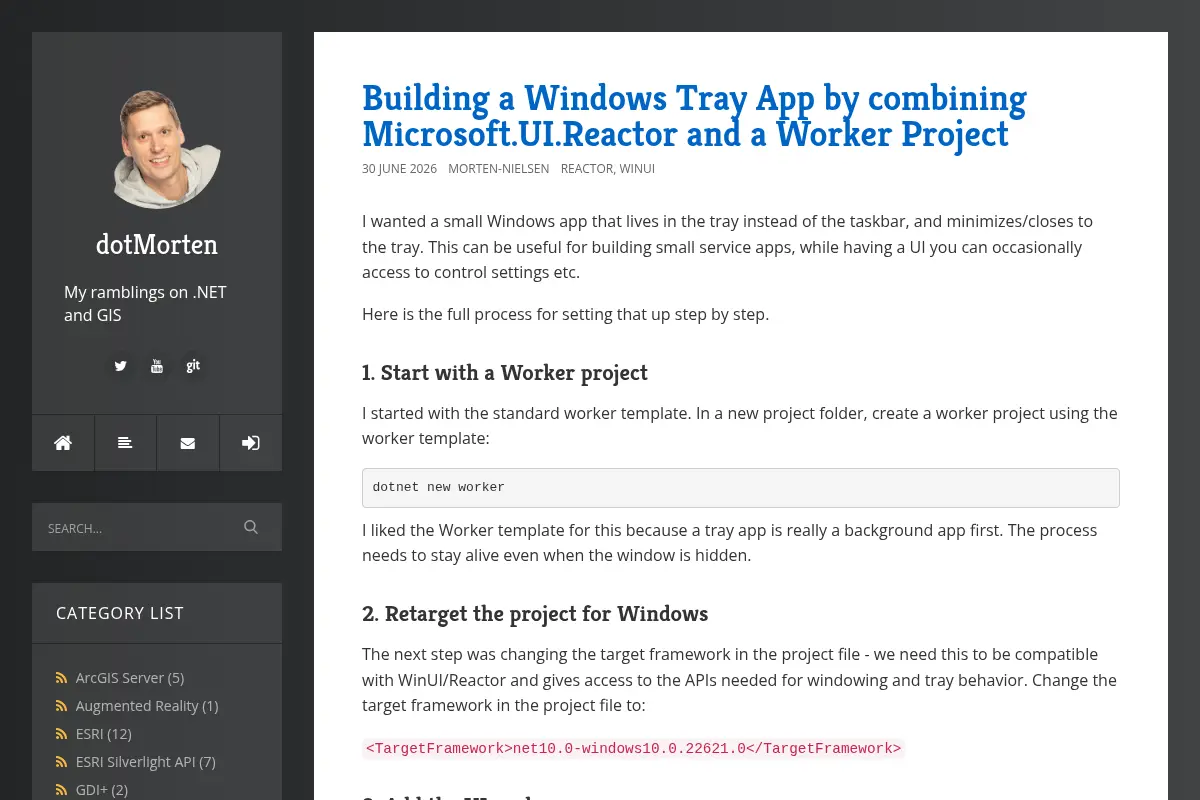Open the YouTube channel icon
This screenshot has width=1200, height=800.
(157, 366)
